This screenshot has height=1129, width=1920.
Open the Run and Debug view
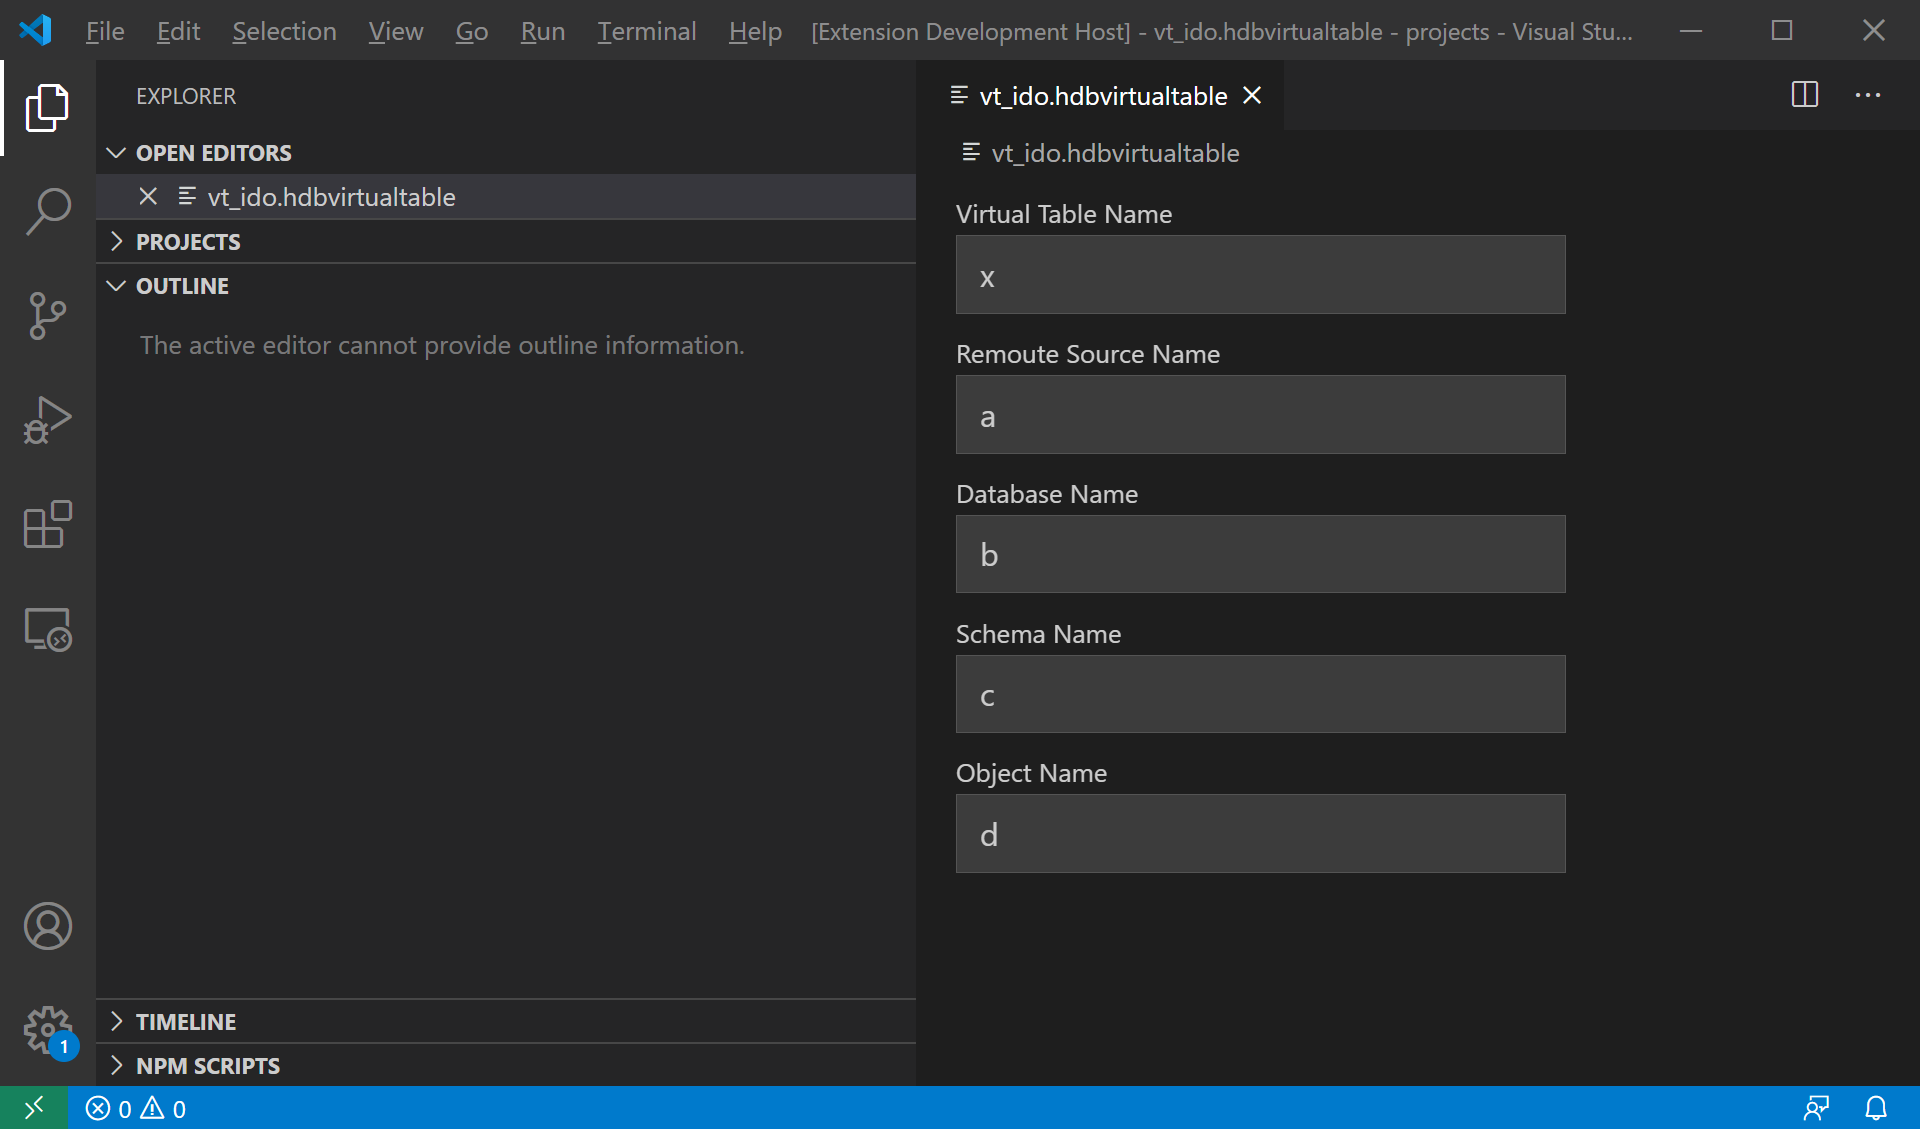[47, 420]
